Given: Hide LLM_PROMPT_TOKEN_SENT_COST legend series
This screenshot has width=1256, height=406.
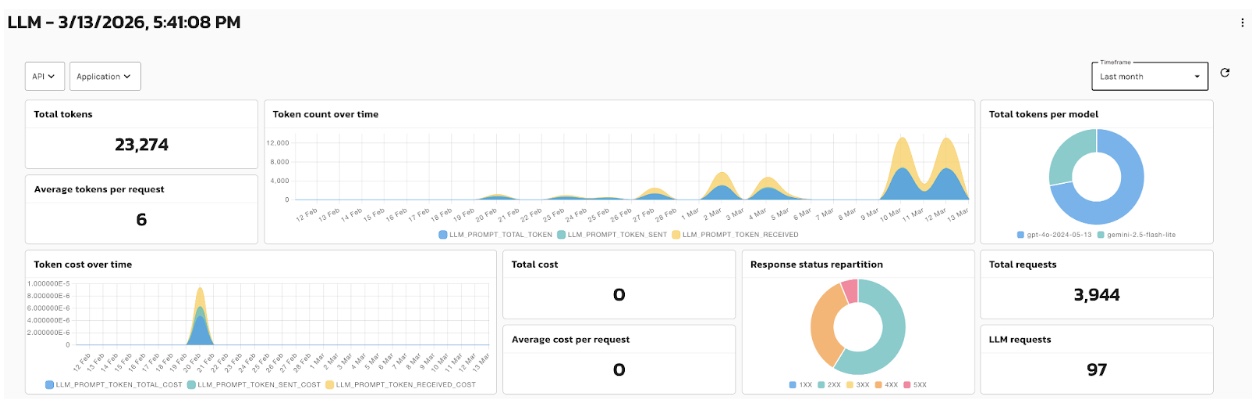Looking at the screenshot, I should click(255, 384).
